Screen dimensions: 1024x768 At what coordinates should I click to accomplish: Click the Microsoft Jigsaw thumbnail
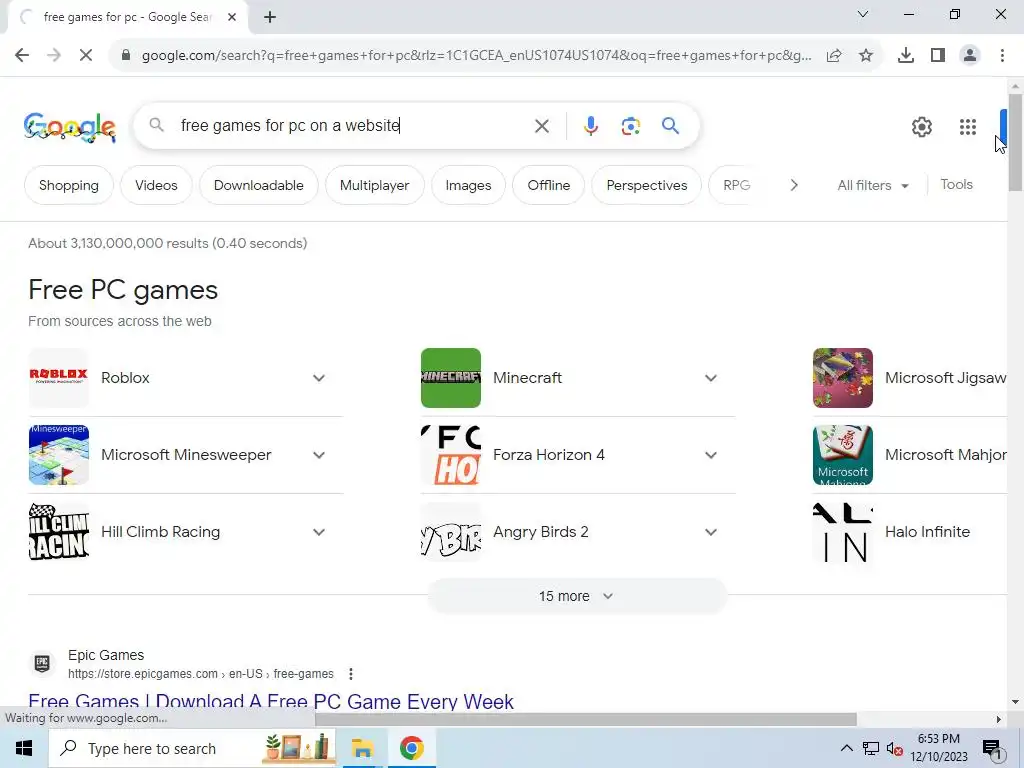point(842,378)
